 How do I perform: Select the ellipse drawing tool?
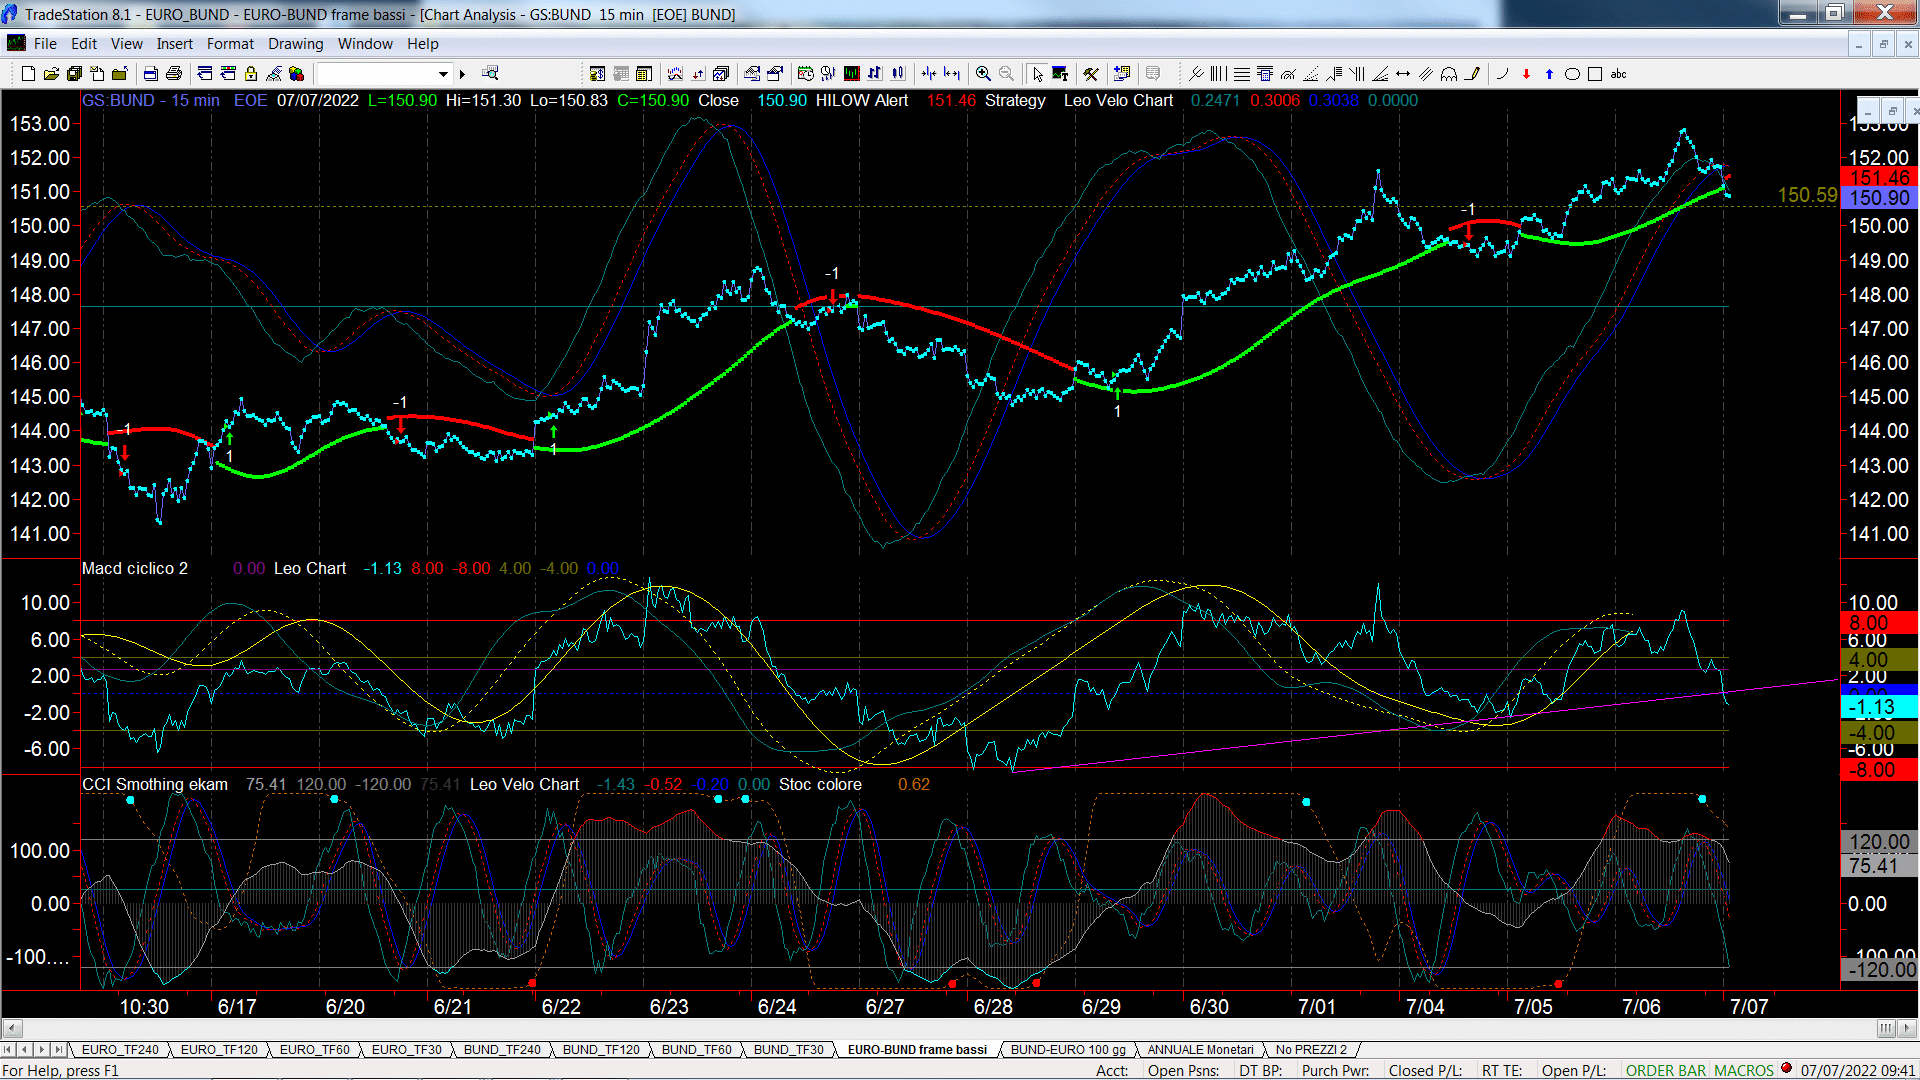click(1572, 73)
